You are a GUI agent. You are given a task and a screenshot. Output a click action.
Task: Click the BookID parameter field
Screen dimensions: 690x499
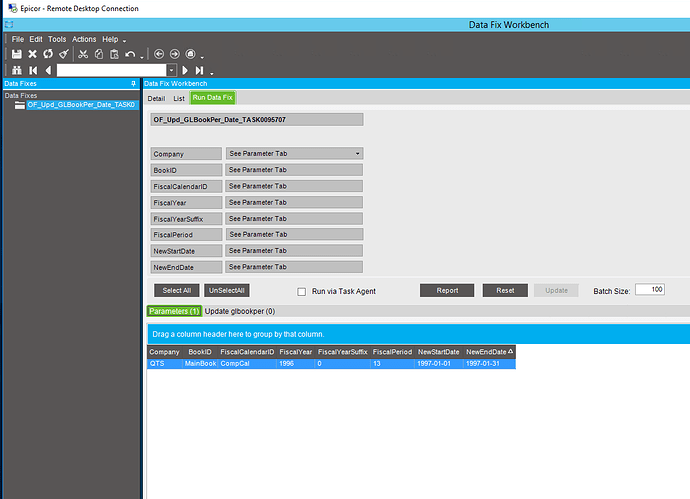click(x=294, y=170)
